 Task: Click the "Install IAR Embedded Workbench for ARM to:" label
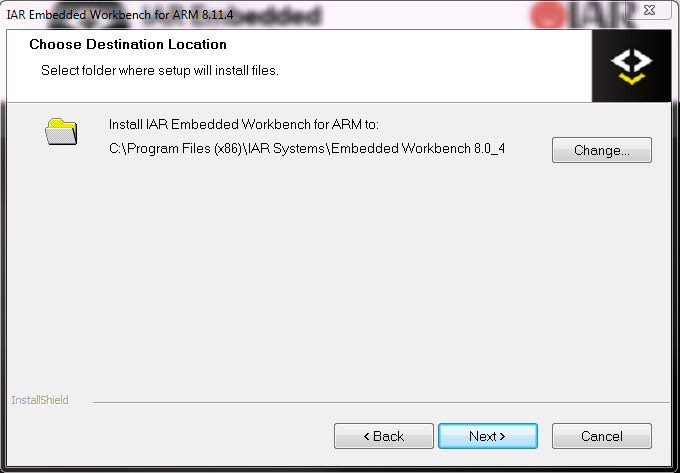point(243,125)
